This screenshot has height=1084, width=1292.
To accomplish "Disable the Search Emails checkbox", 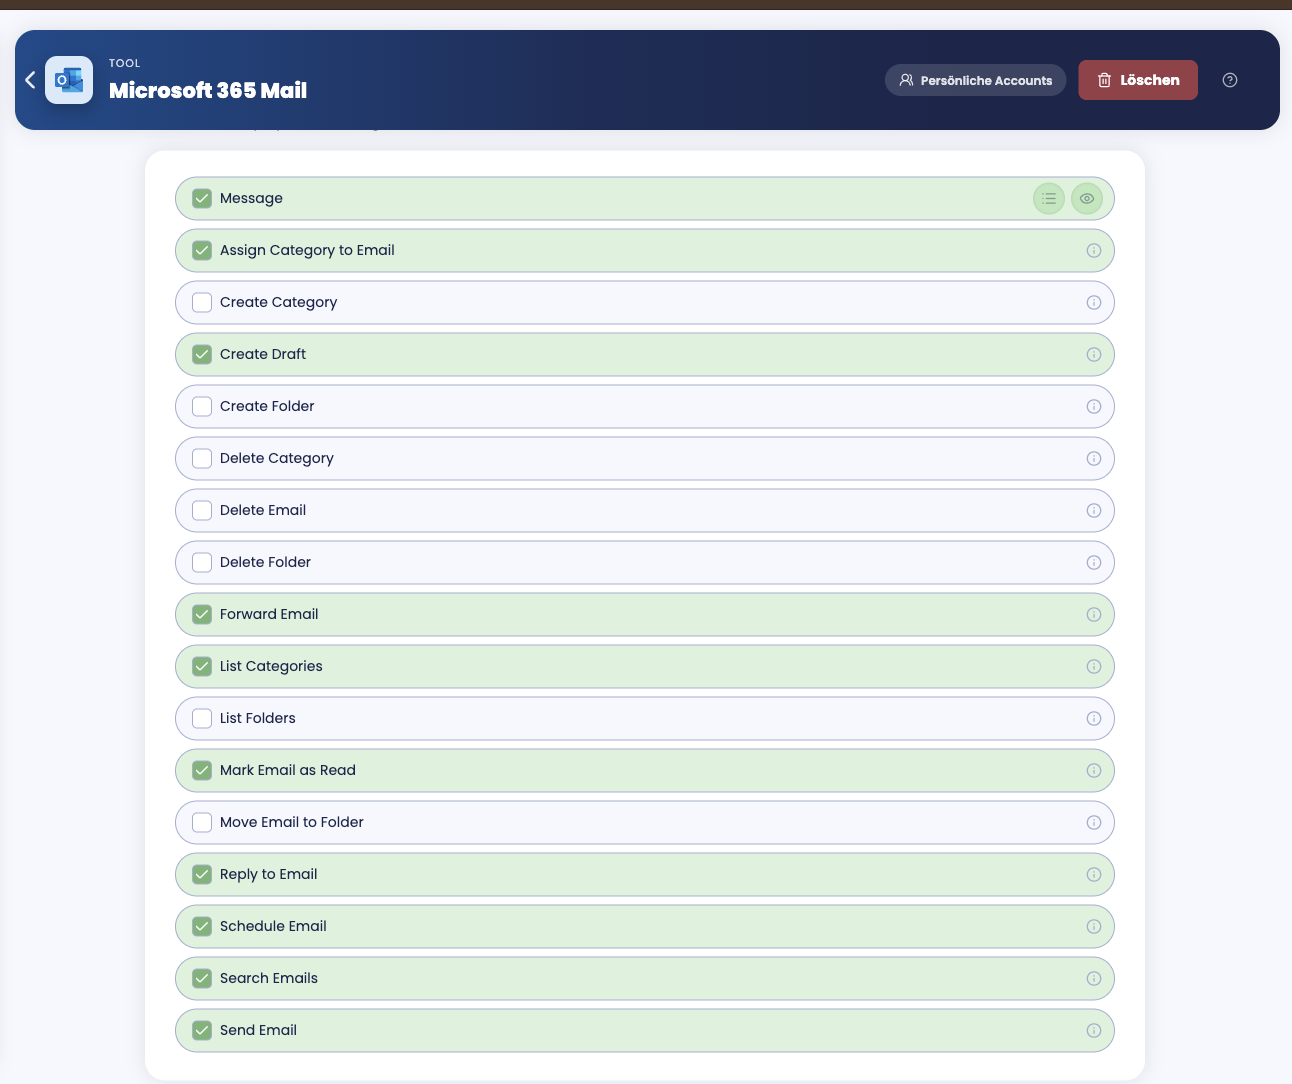I will (x=202, y=978).
